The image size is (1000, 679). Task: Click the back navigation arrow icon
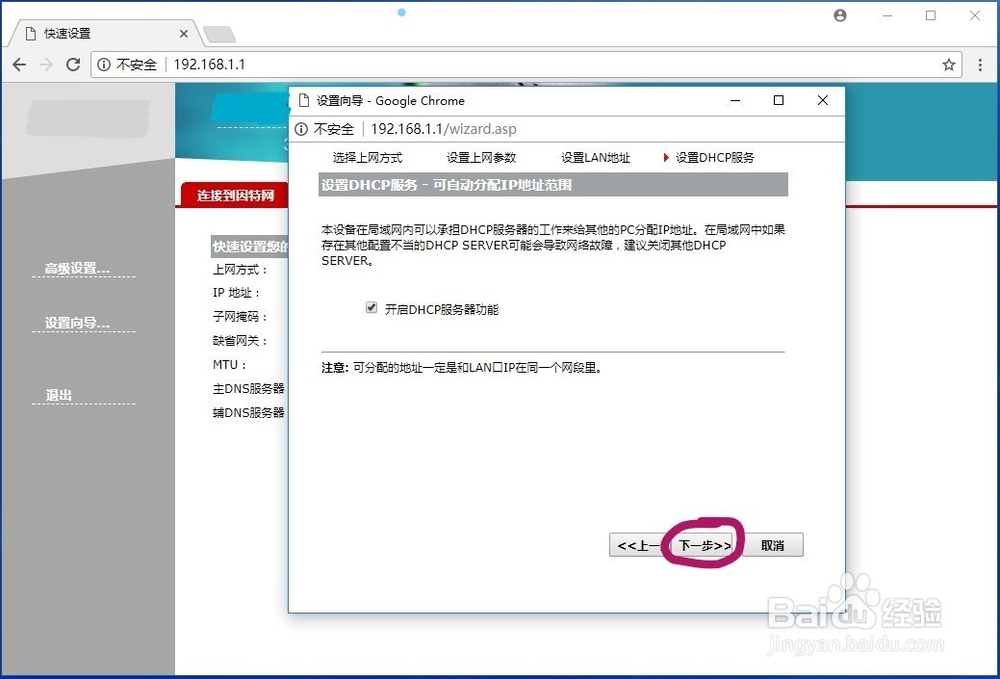coord(19,64)
